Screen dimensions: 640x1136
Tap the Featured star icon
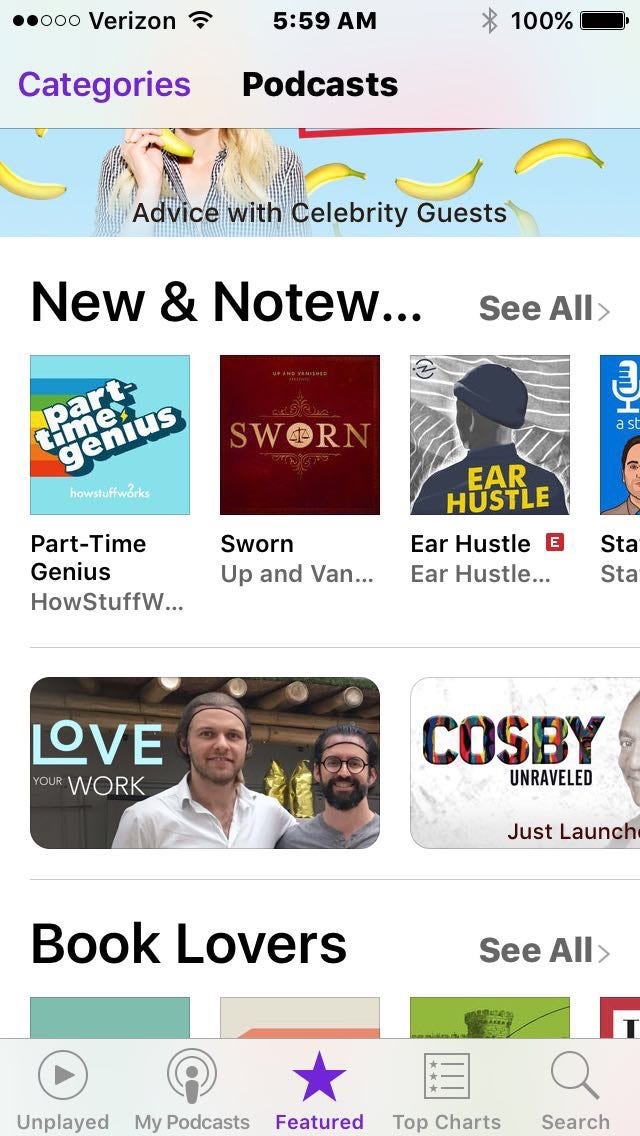point(319,1076)
